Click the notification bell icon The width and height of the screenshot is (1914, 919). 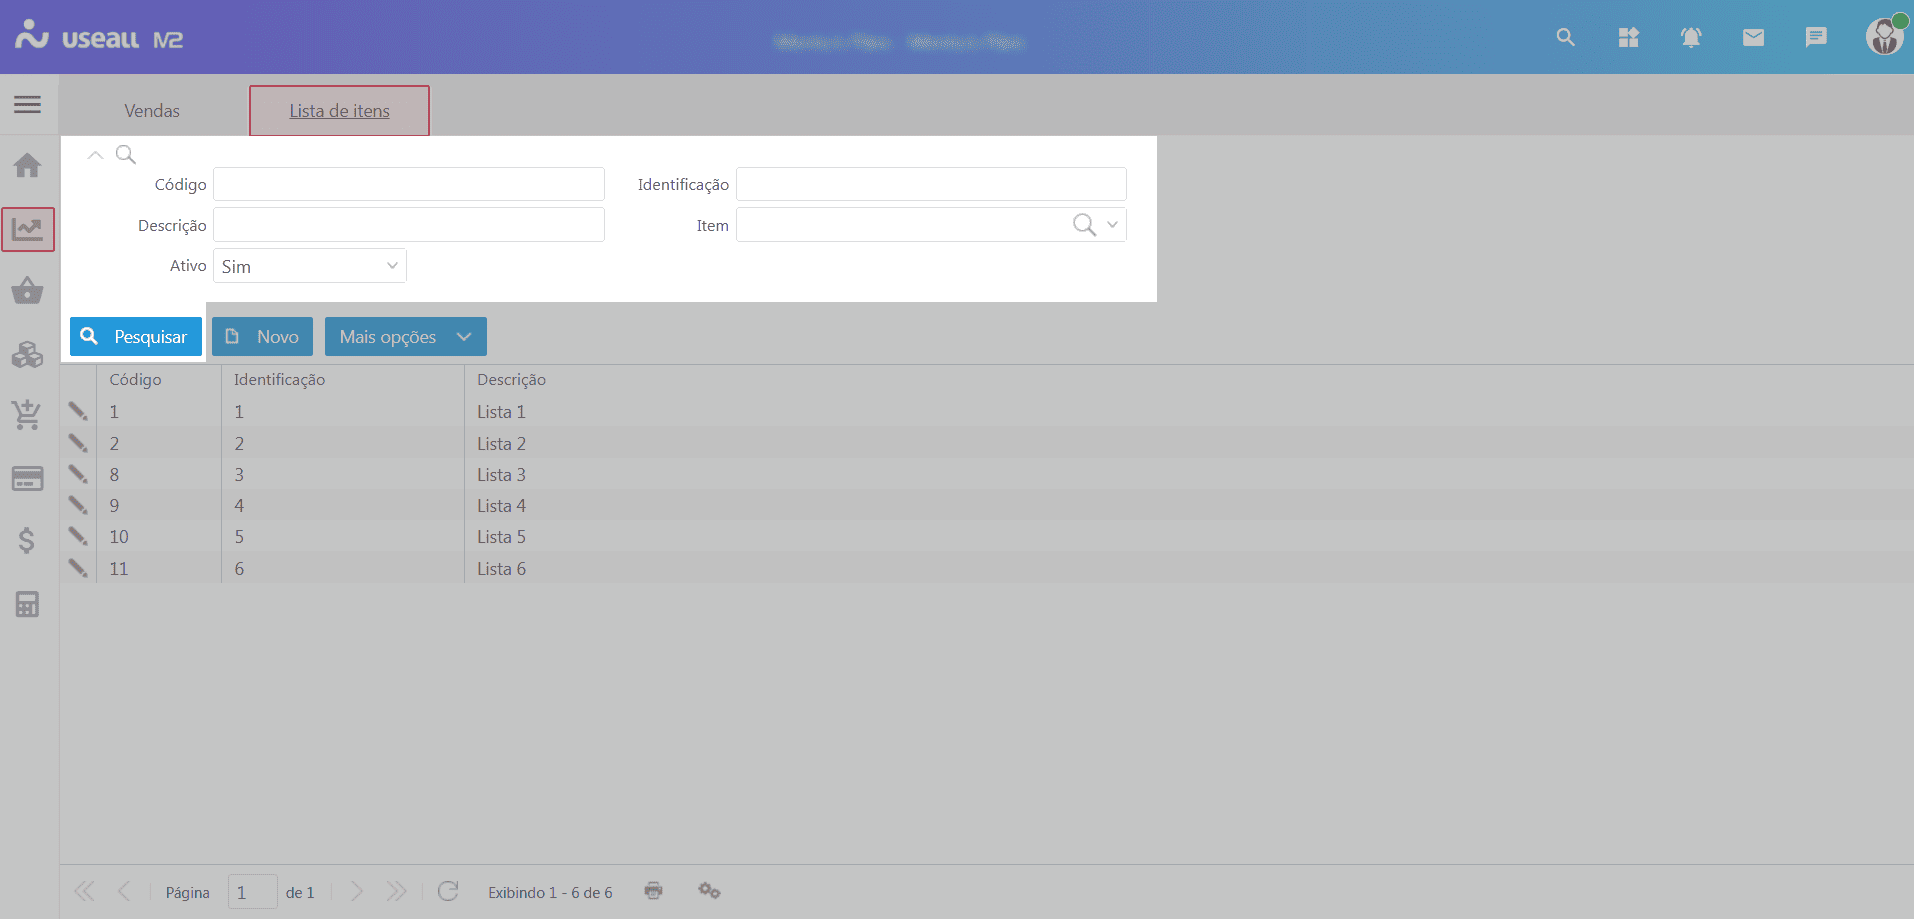pos(1690,38)
